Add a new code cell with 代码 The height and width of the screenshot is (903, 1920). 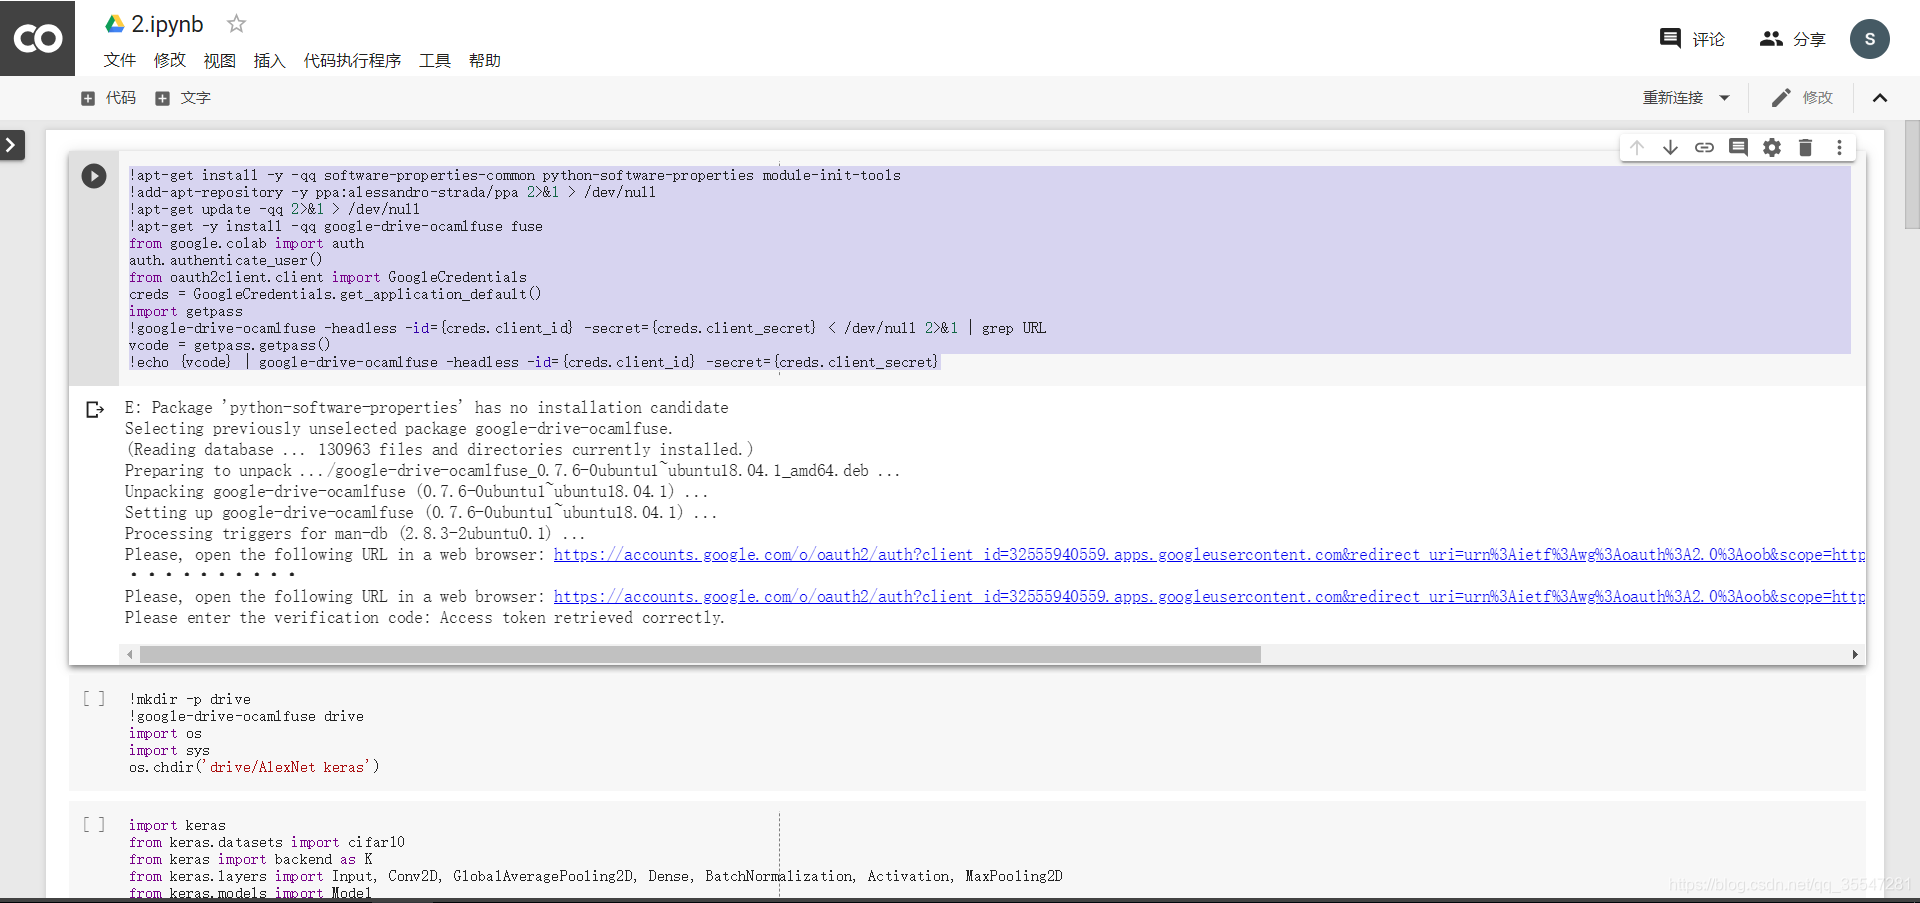click(x=108, y=98)
